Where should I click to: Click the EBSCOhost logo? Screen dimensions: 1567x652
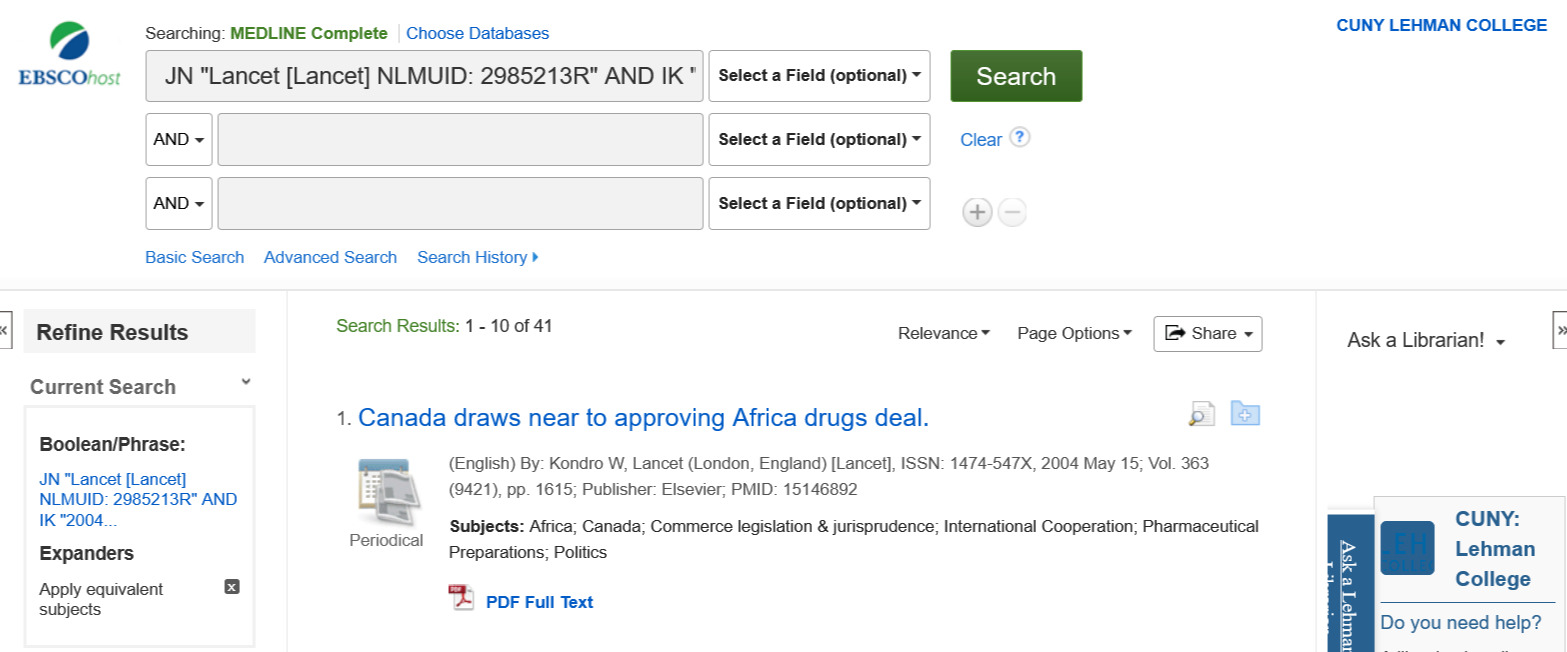tap(69, 55)
